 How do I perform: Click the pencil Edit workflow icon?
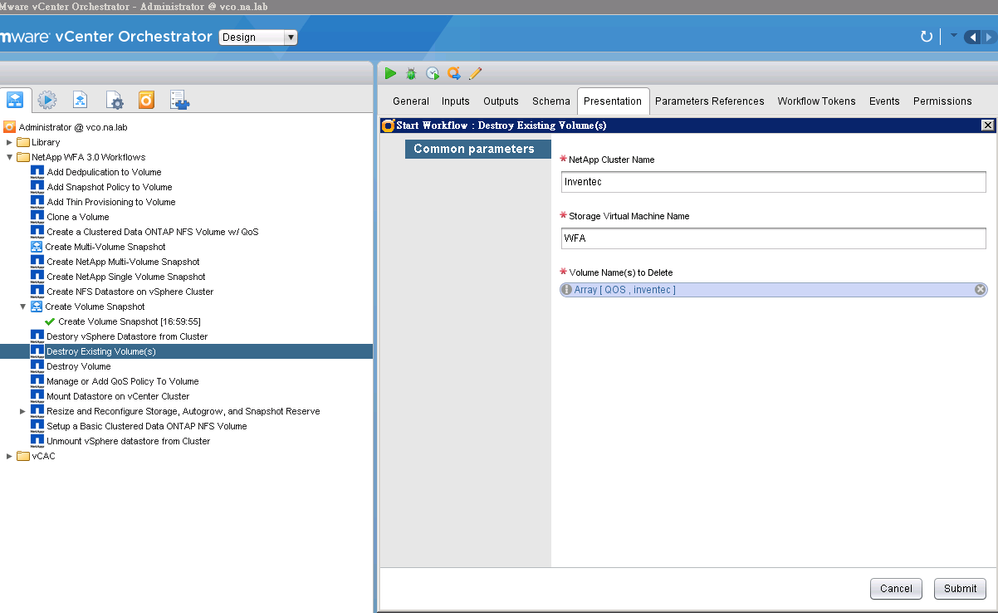point(475,73)
